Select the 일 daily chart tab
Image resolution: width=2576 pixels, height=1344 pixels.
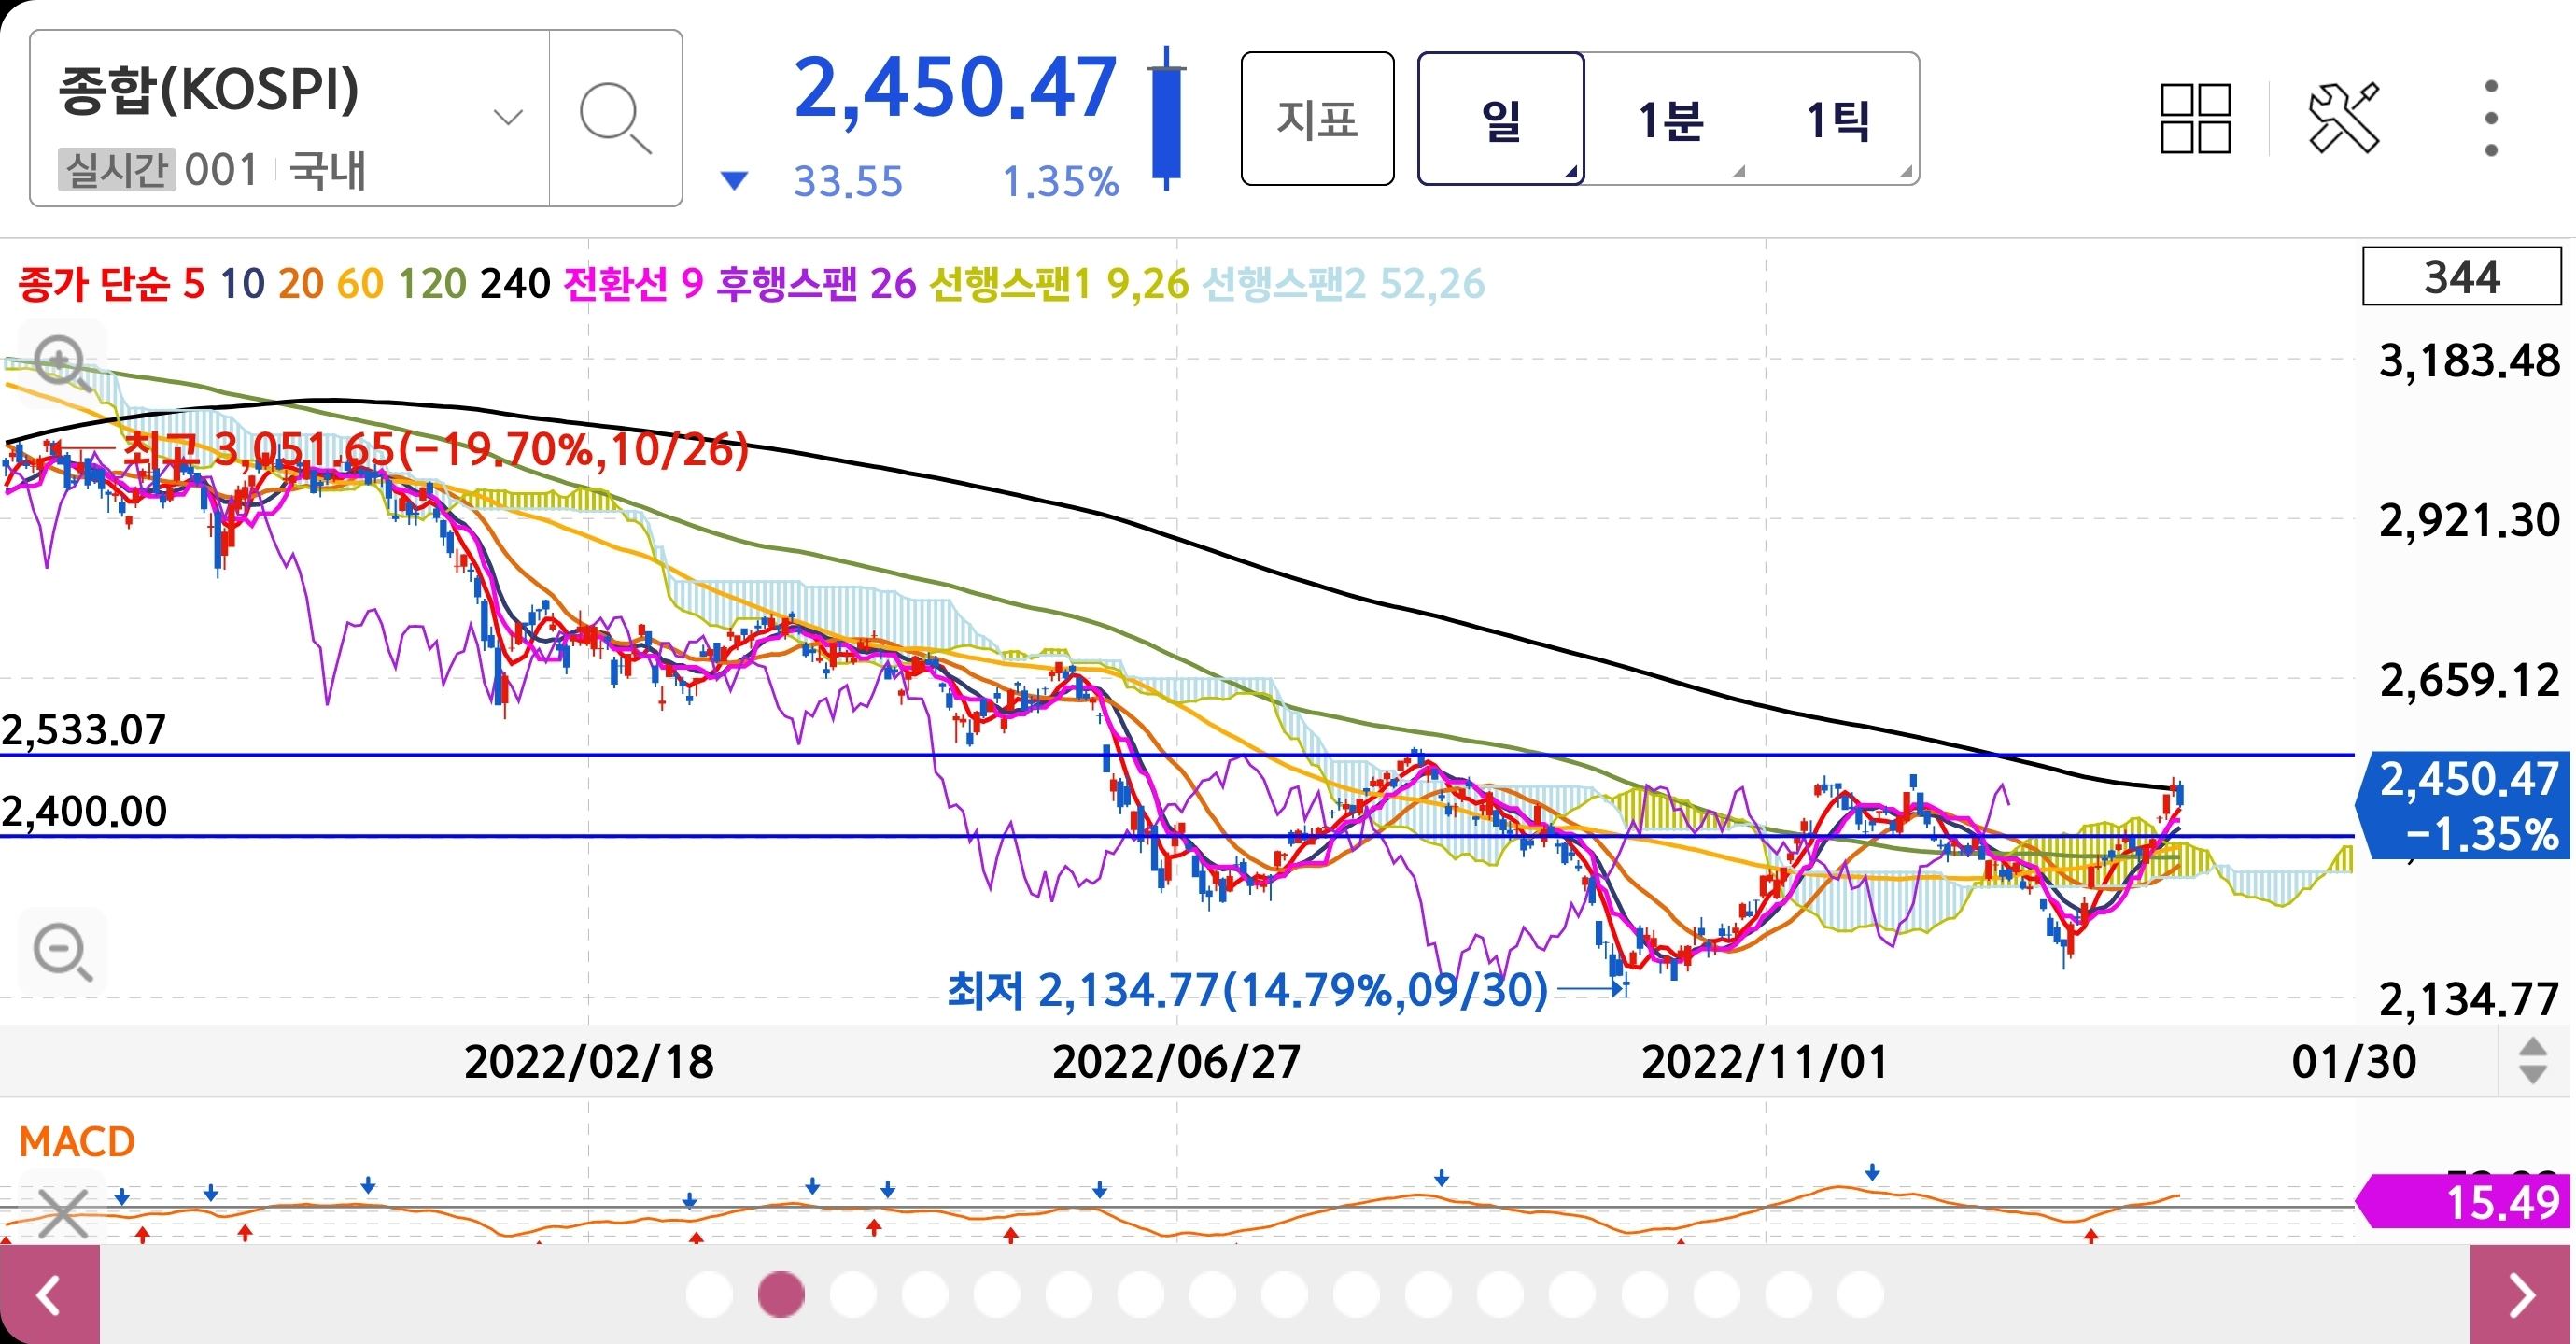point(1500,120)
